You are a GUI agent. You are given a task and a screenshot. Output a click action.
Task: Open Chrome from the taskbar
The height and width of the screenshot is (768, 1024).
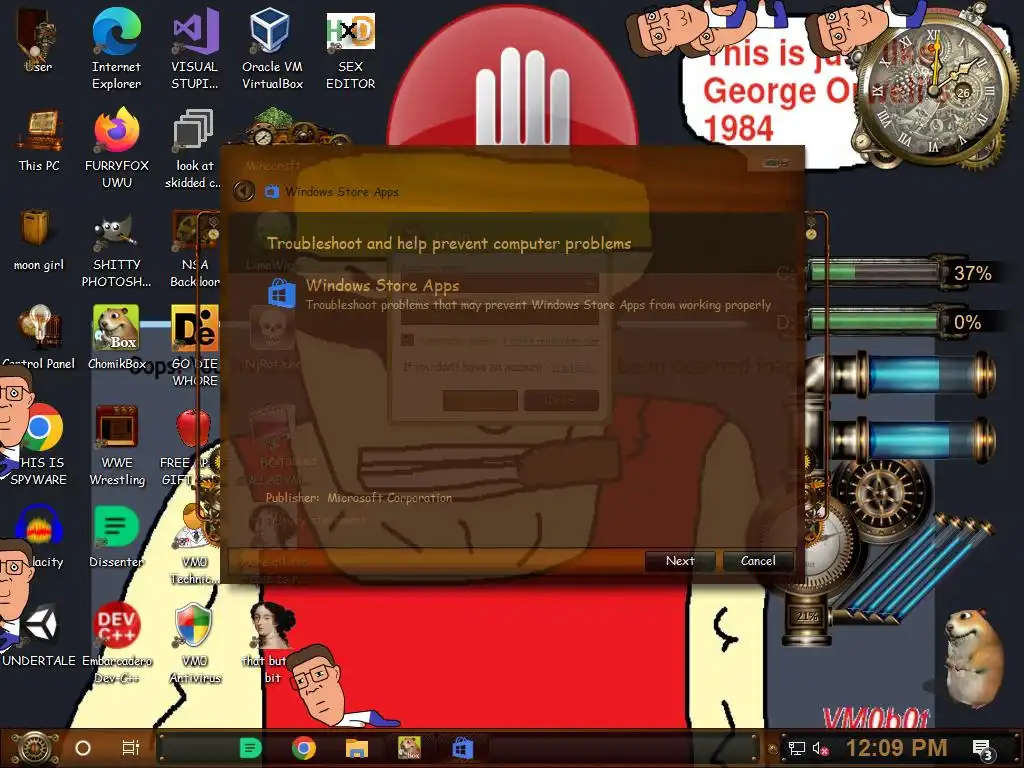point(304,748)
